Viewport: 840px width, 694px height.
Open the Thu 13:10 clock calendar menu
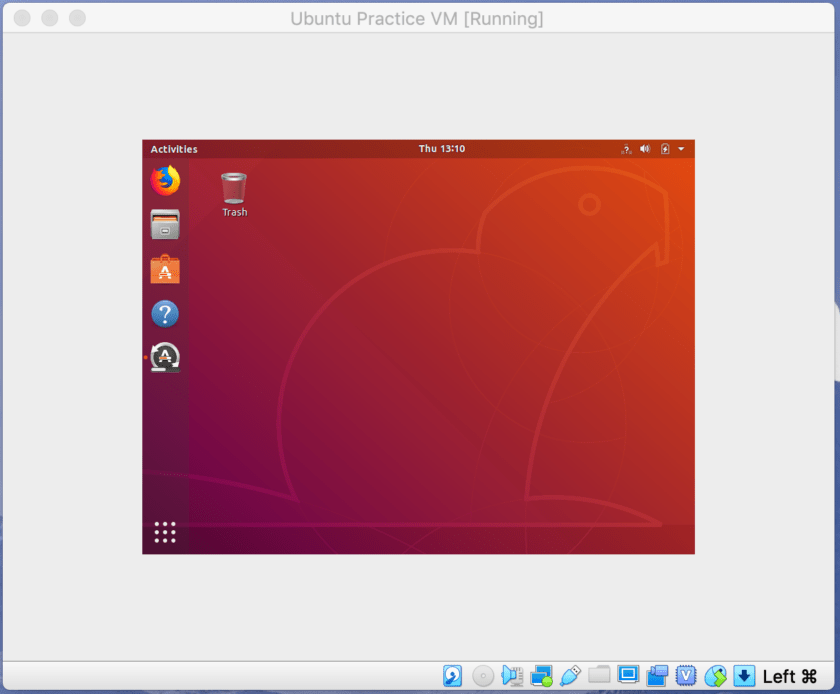click(442, 148)
